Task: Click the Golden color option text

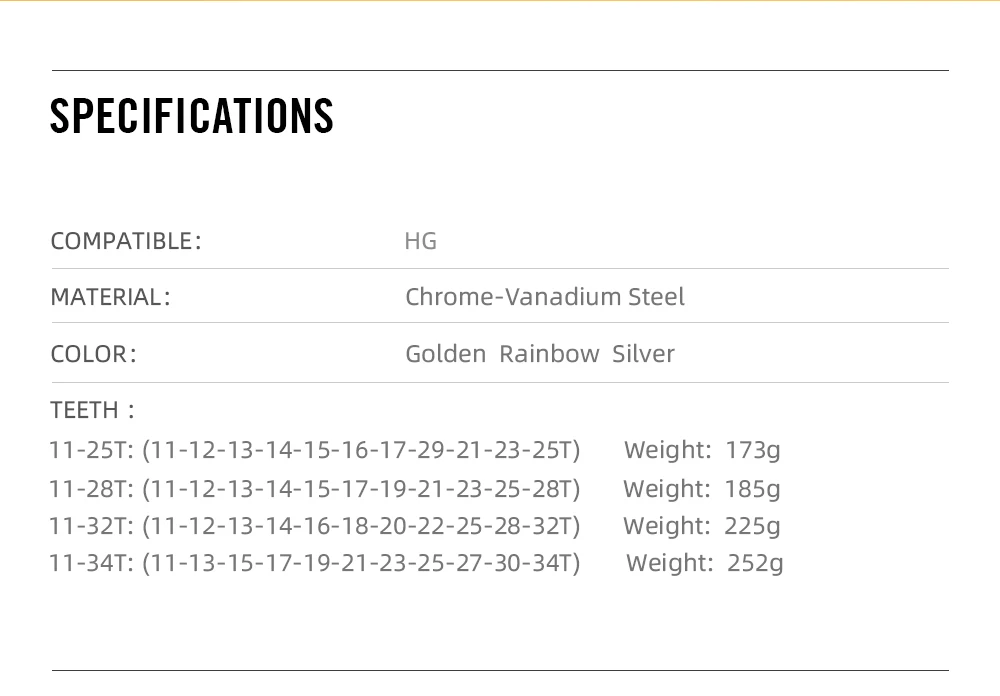Action: point(445,353)
